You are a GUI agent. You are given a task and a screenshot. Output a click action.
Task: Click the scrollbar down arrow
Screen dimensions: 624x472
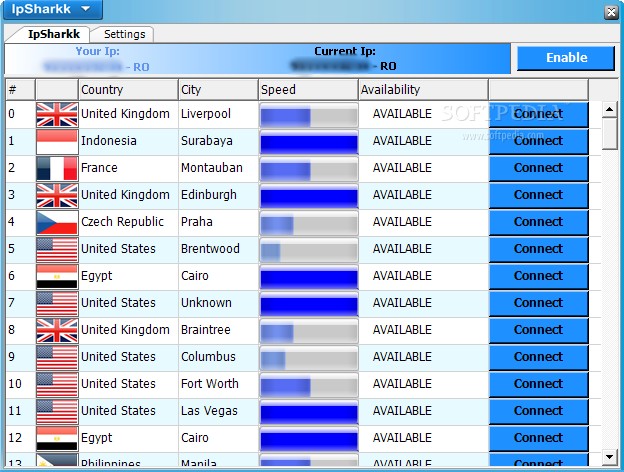tap(610, 457)
